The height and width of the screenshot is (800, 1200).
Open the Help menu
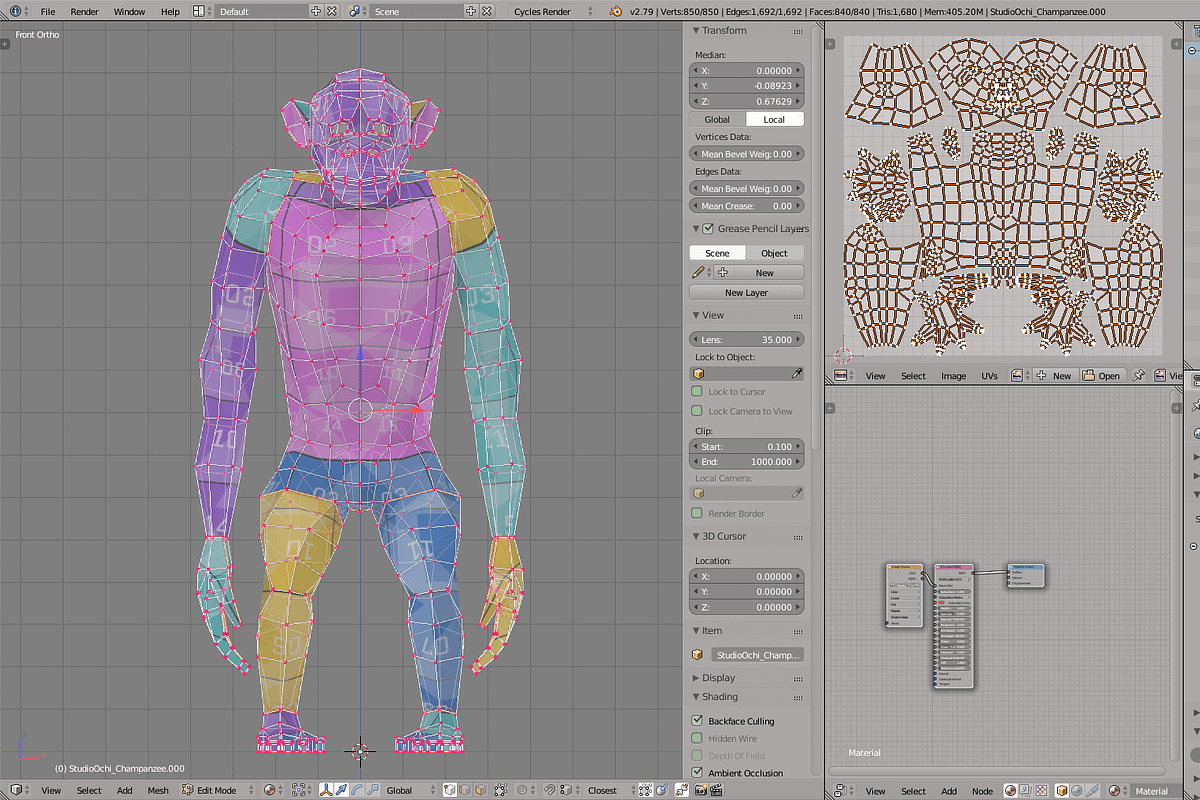coord(170,11)
